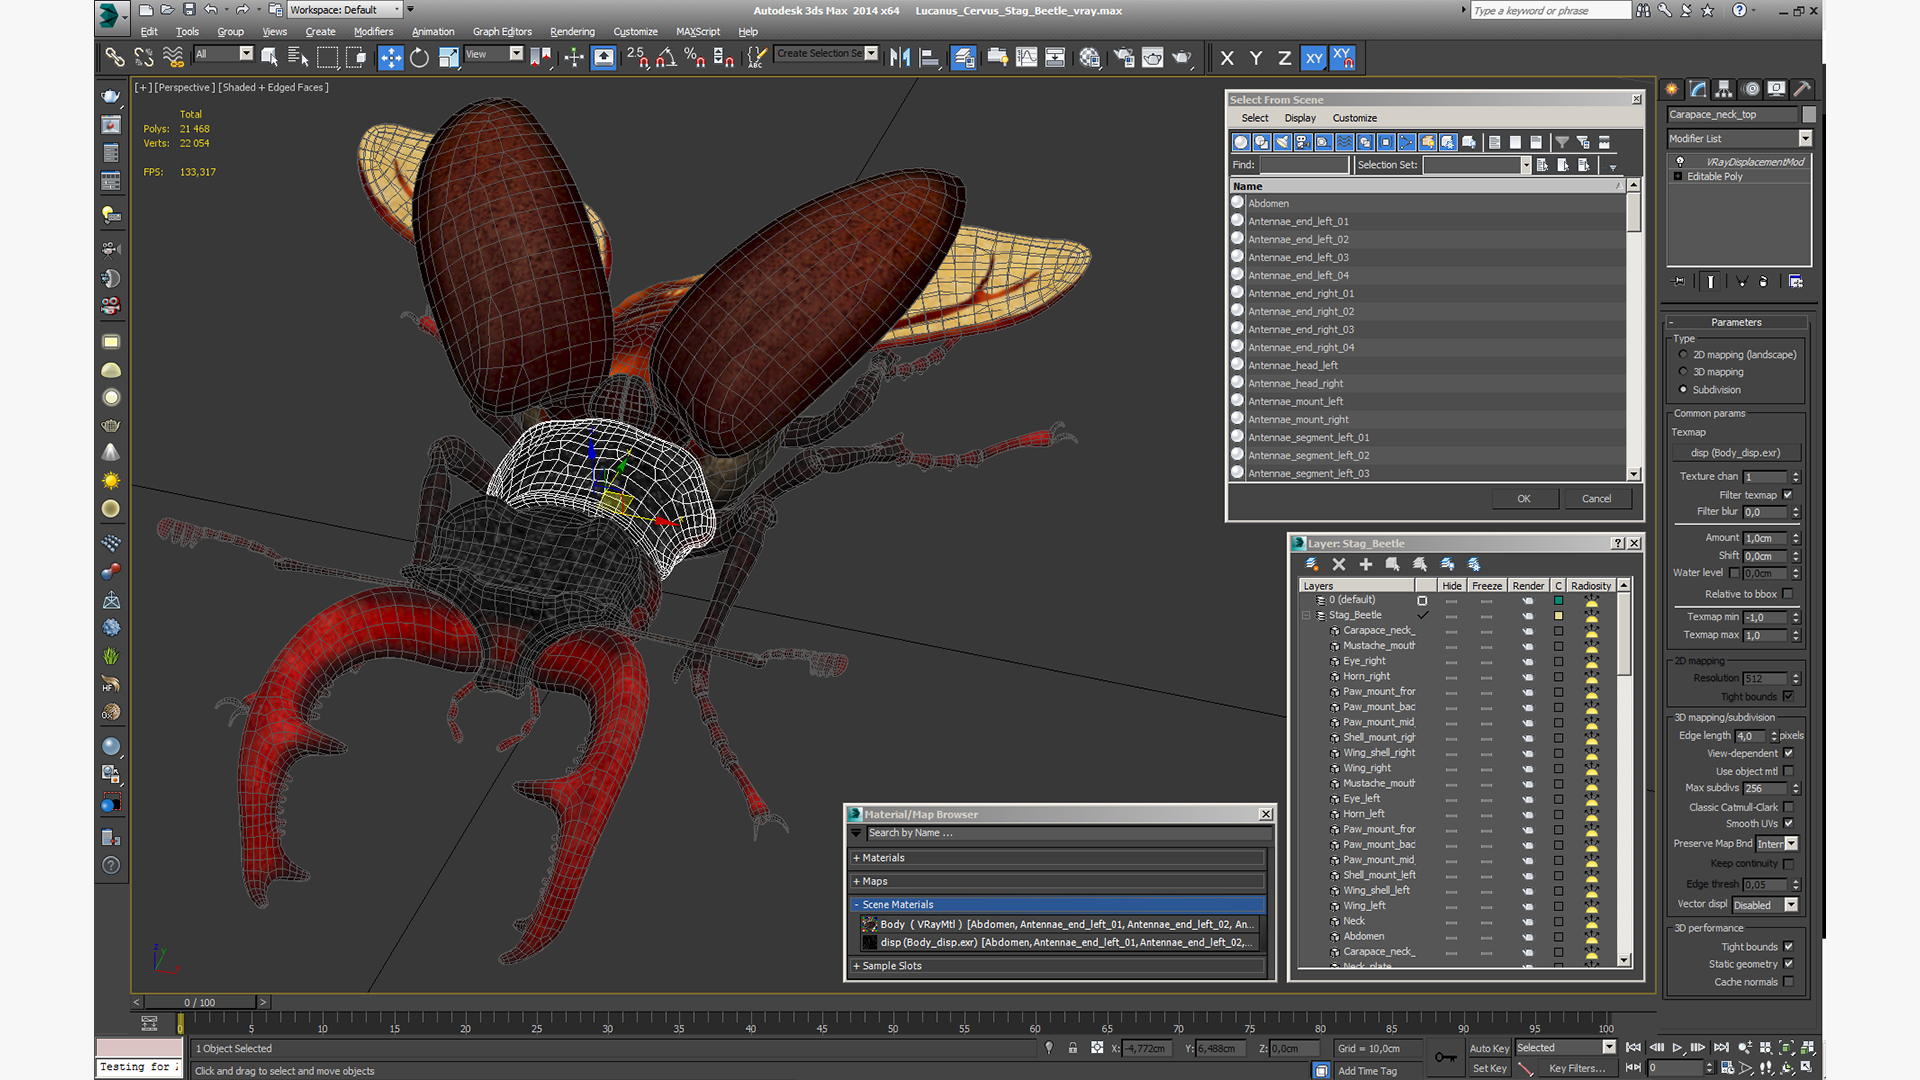Click the disp (Body_disp.exr) texmap button

[x=1736, y=453]
